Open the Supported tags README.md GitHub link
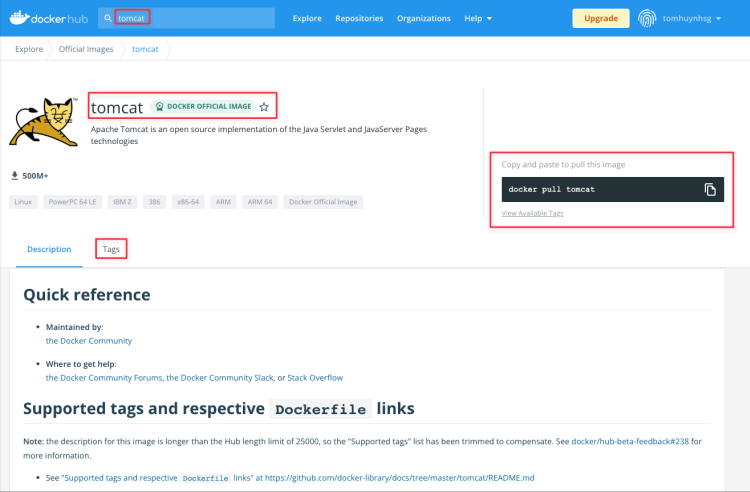This screenshot has width=750, height=492. tap(298, 478)
